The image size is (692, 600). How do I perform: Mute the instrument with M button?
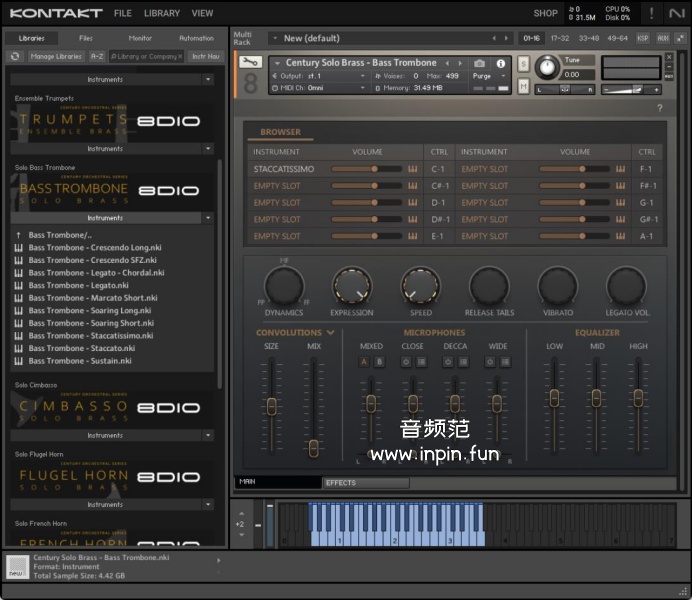tap(524, 86)
